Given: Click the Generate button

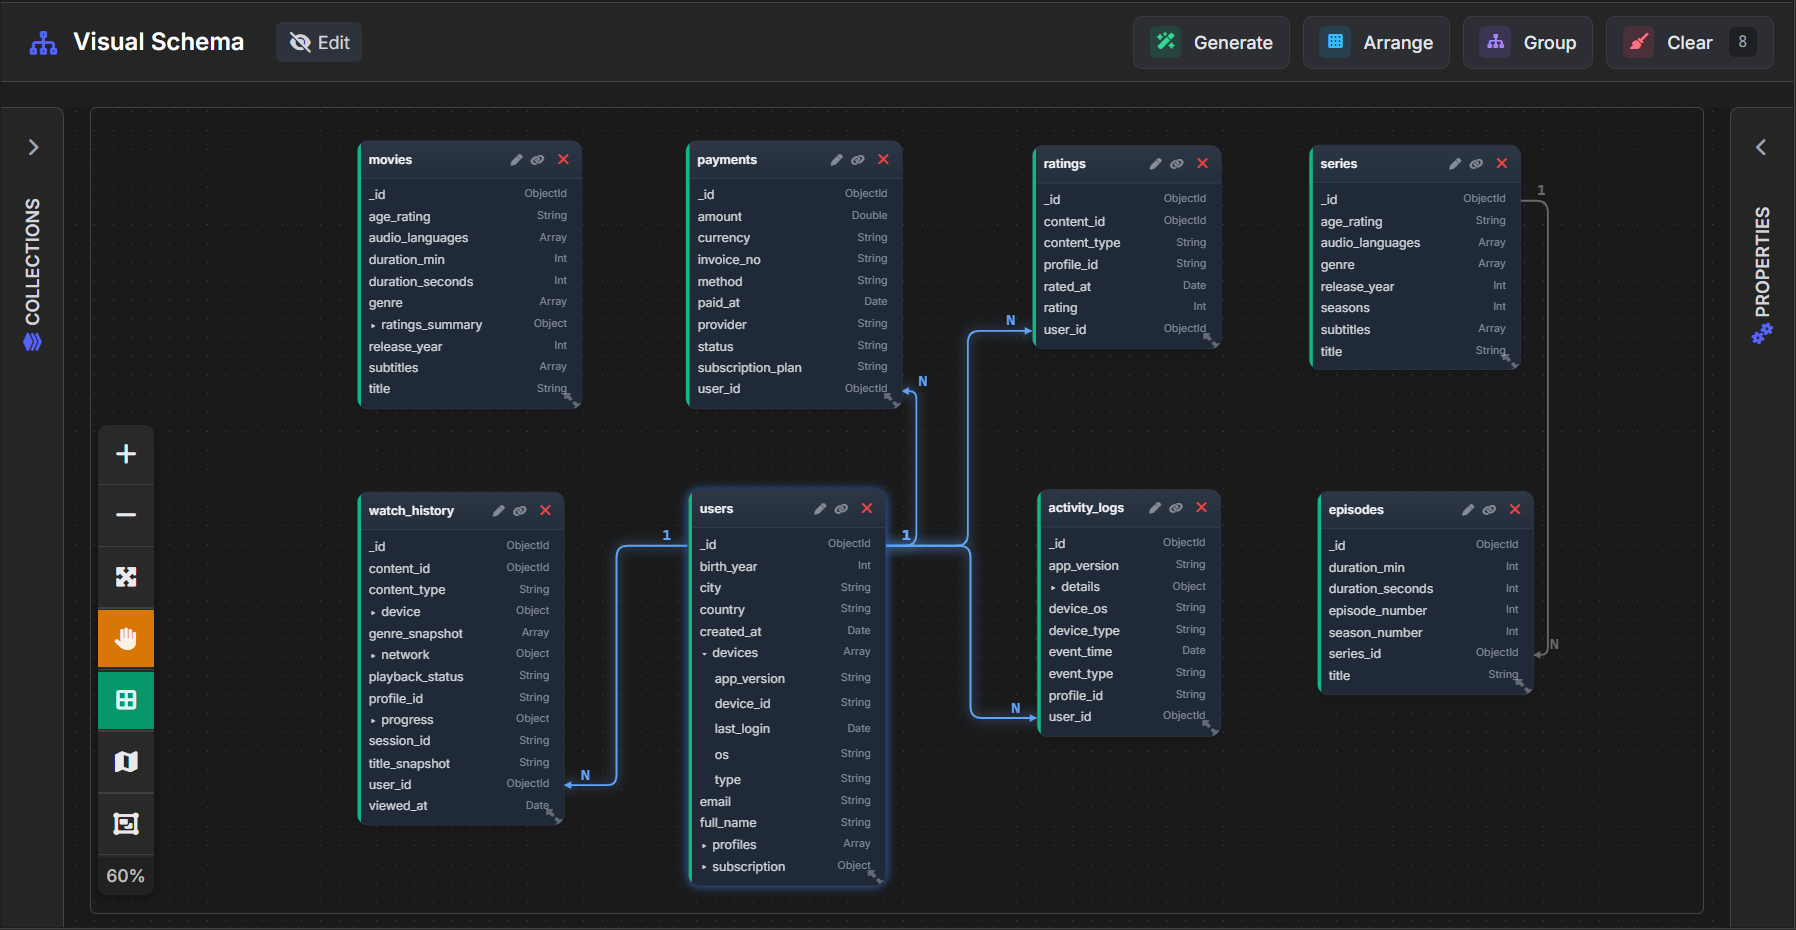Looking at the screenshot, I should (1211, 43).
